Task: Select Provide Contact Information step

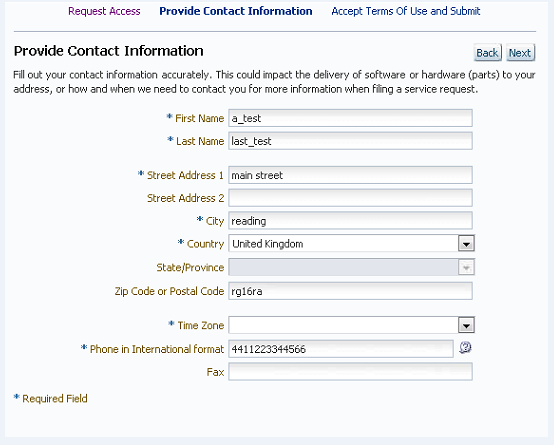Action: coord(236,11)
